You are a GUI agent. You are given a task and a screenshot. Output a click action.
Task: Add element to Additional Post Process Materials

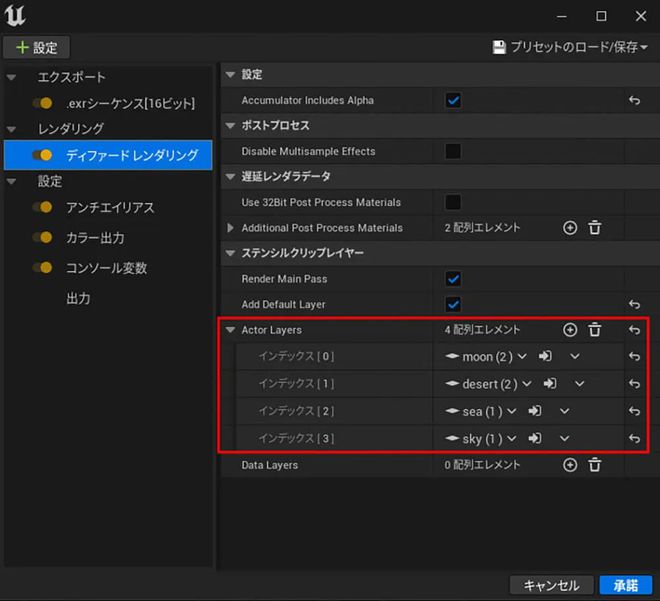point(570,228)
